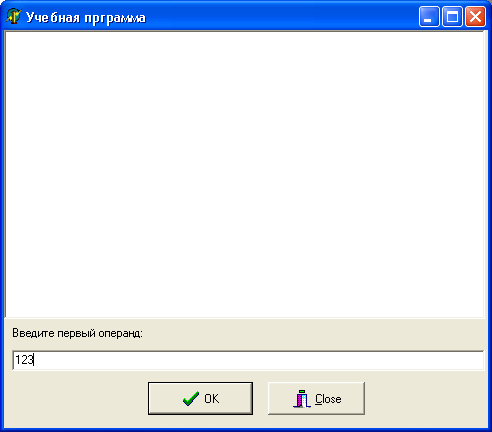Click the "OK" caption text

coord(212,399)
